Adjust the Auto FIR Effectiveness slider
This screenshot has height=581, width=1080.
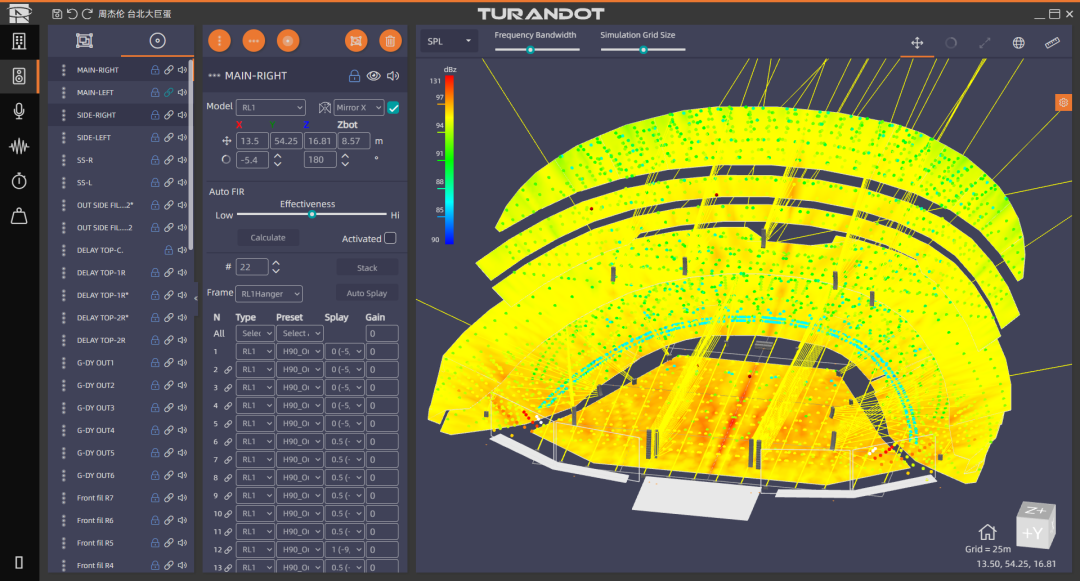[x=311, y=215]
